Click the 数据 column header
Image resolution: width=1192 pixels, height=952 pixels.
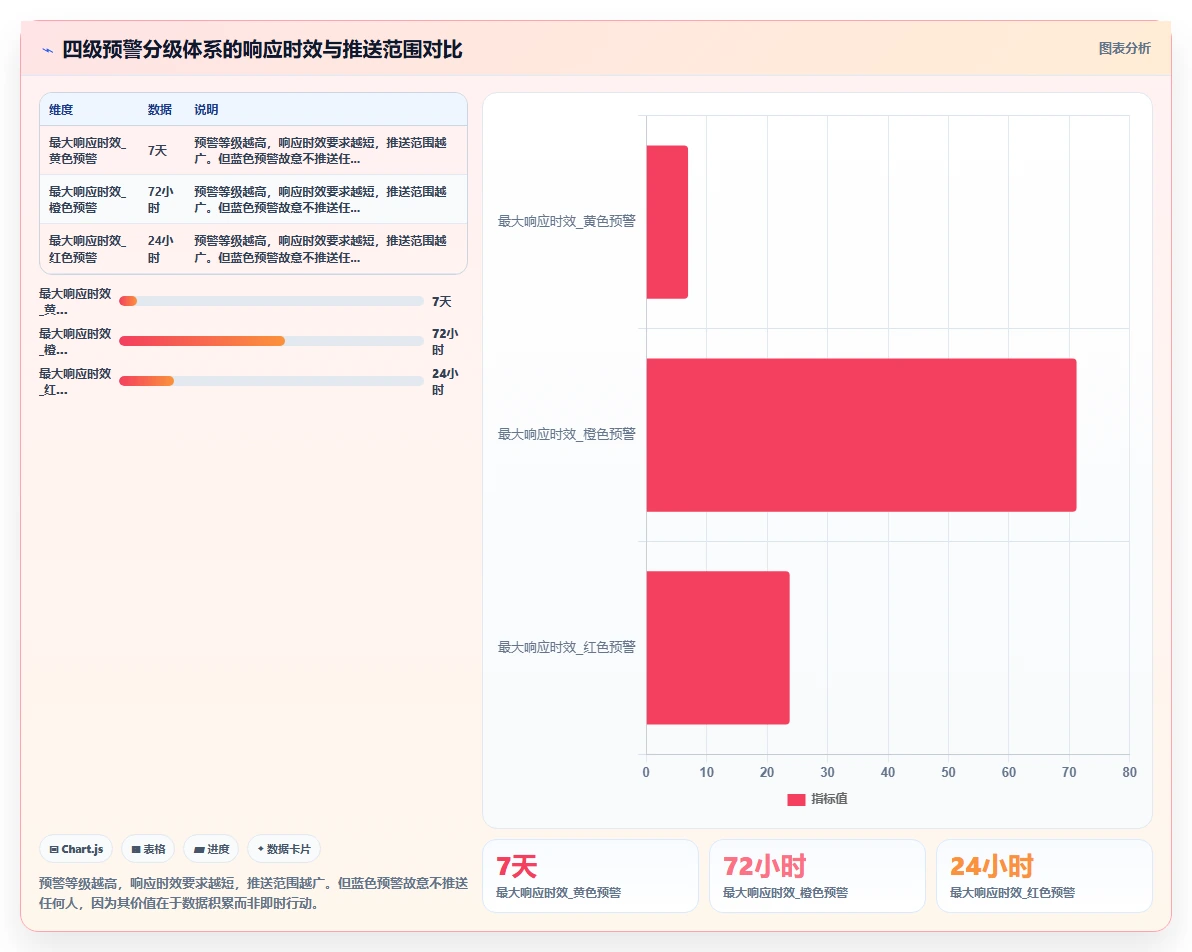click(x=160, y=109)
